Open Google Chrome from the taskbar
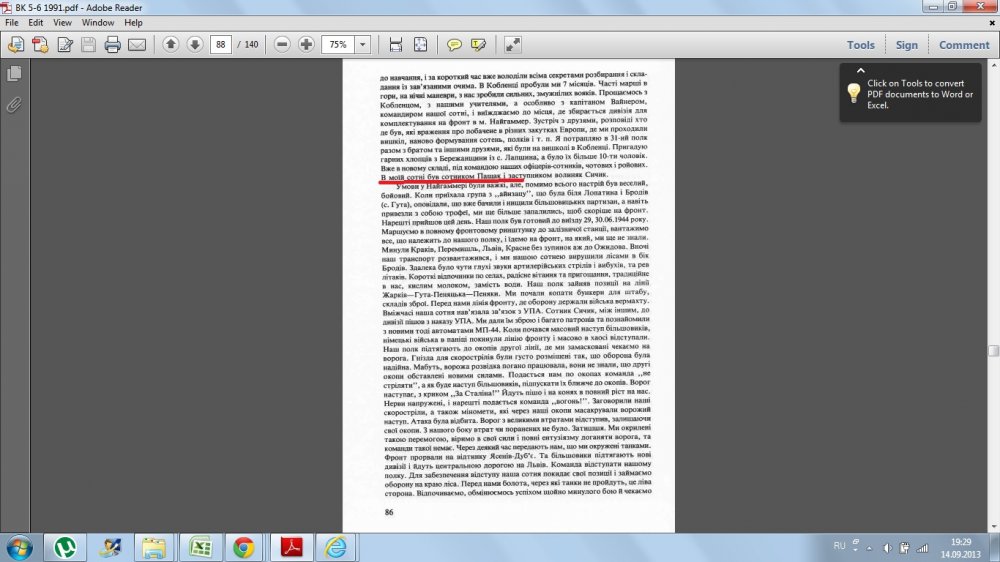Viewport: 1000px width, 562px height. click(243, 547)
